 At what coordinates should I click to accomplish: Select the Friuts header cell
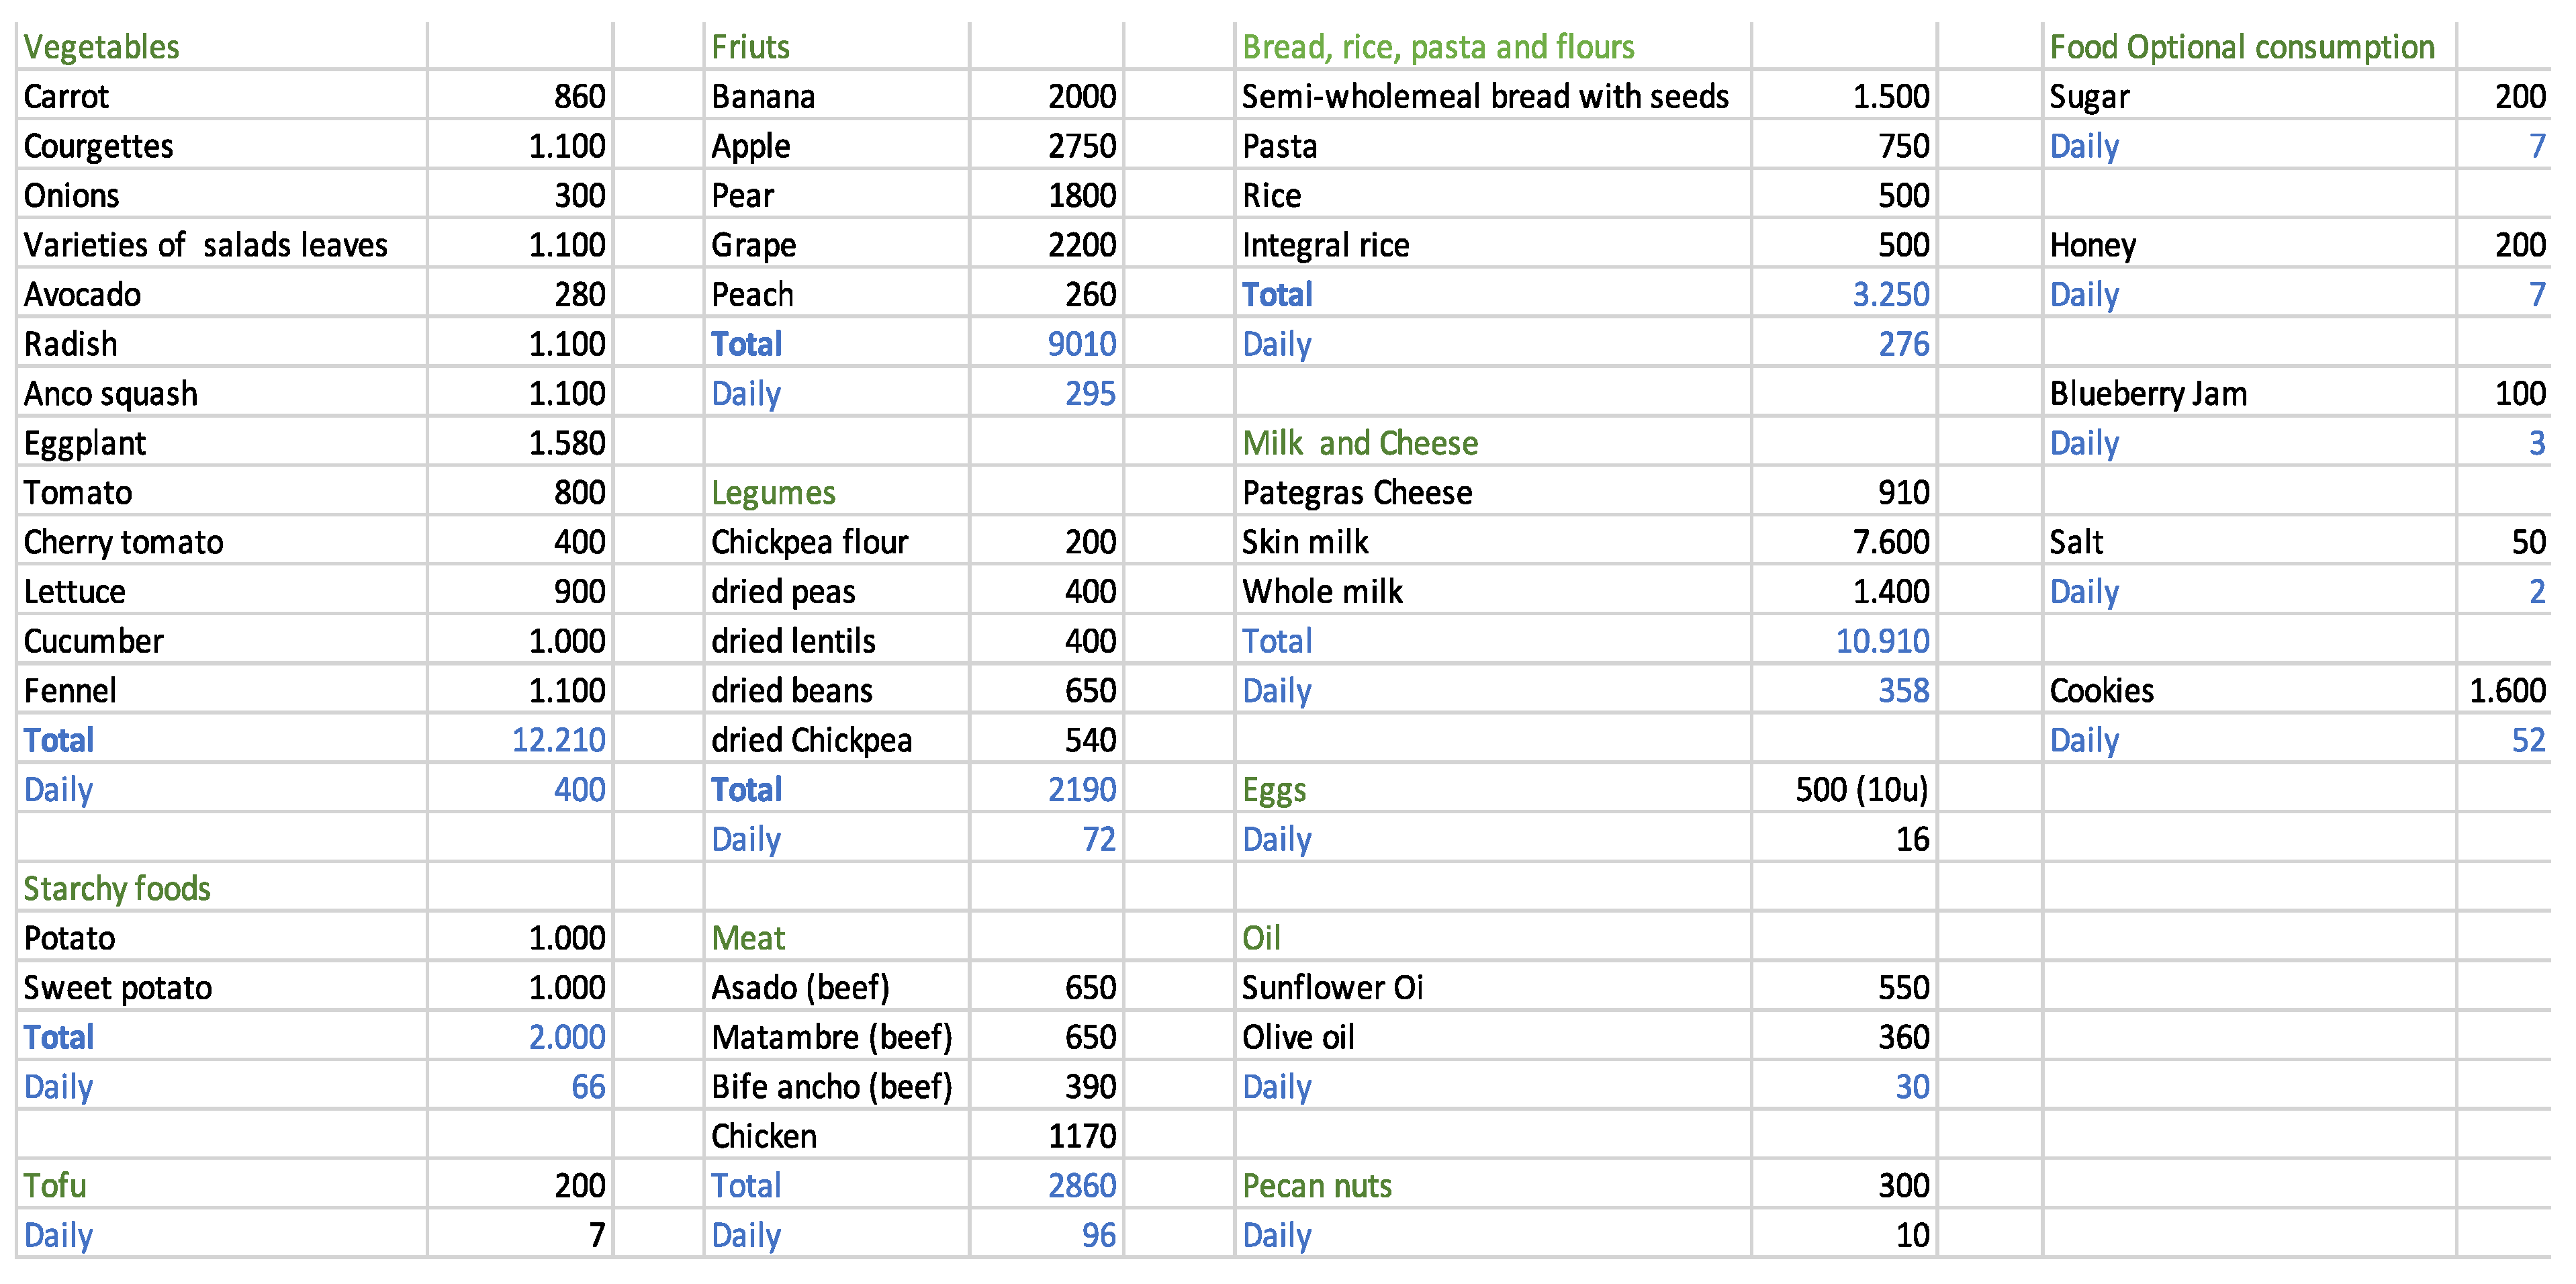(750, 47)
